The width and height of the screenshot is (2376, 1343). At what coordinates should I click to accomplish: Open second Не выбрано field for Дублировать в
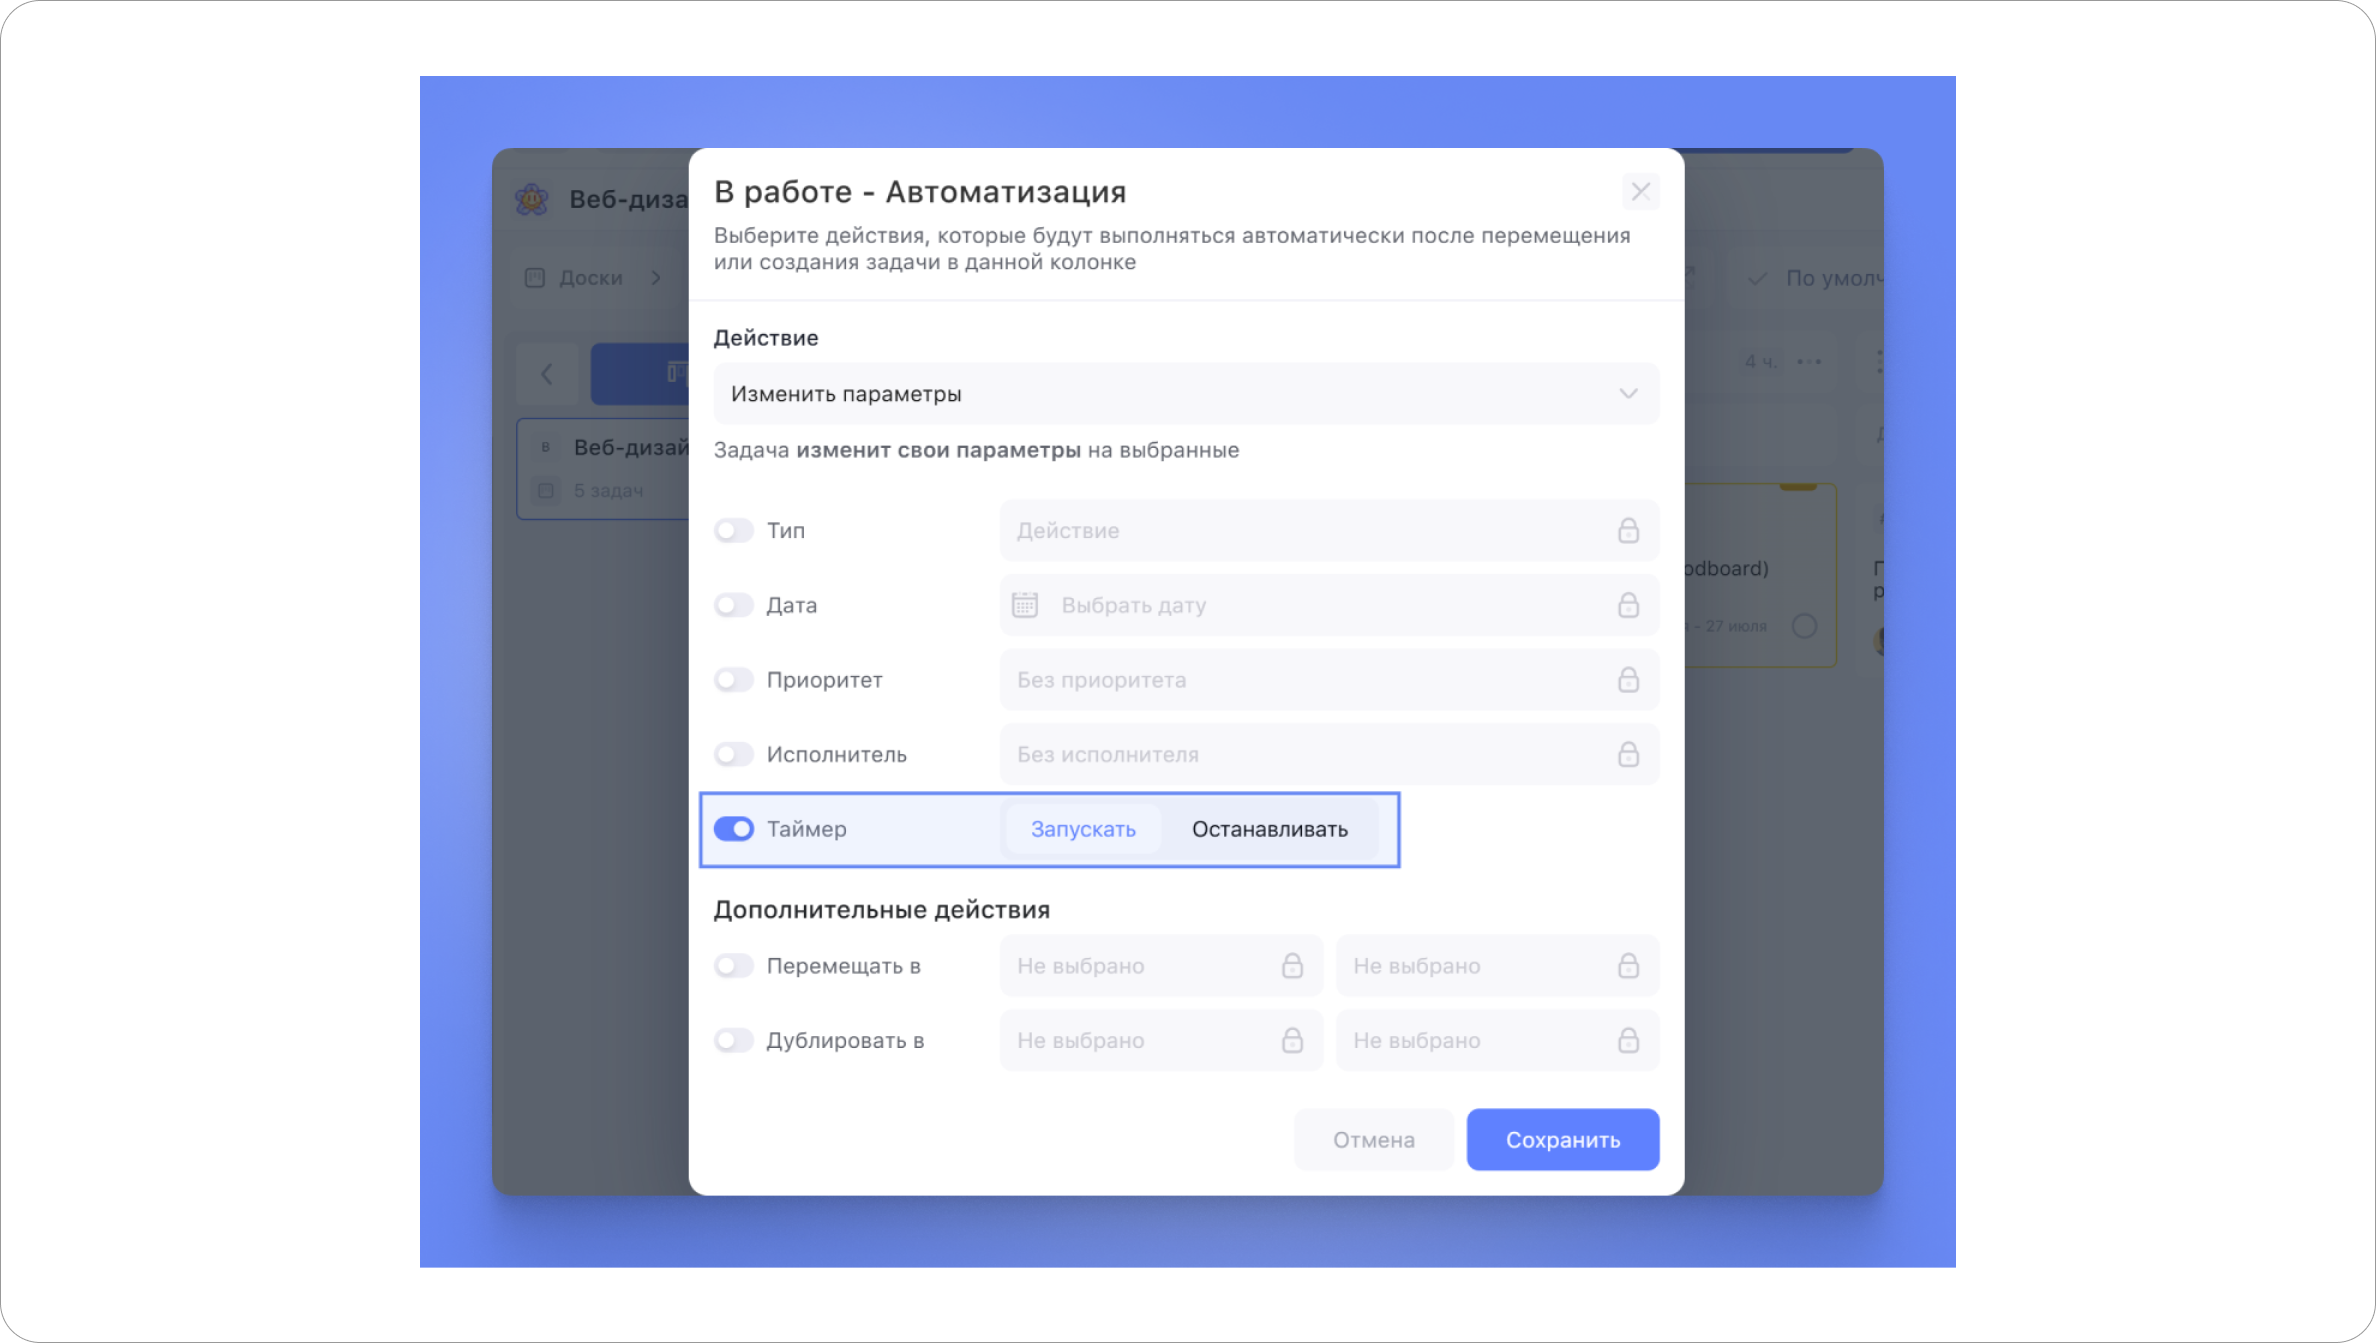1497,1040
